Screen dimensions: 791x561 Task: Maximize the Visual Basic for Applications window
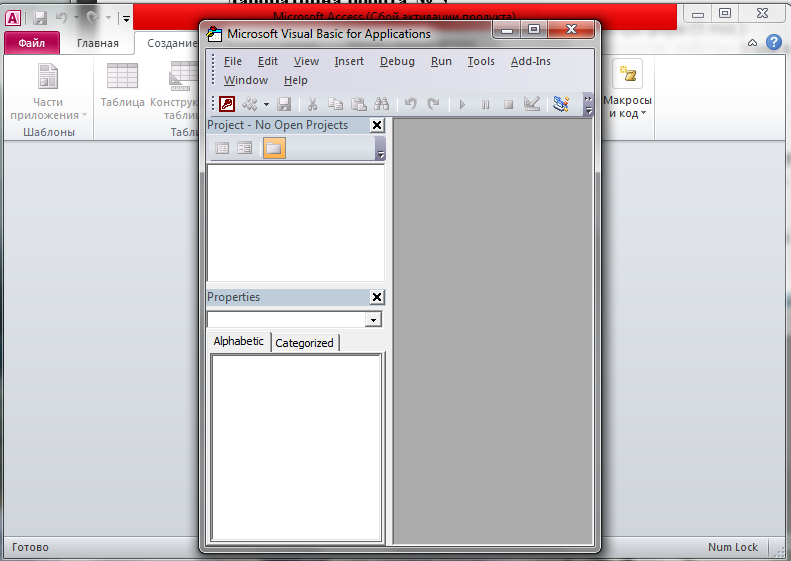click(534, 29)
